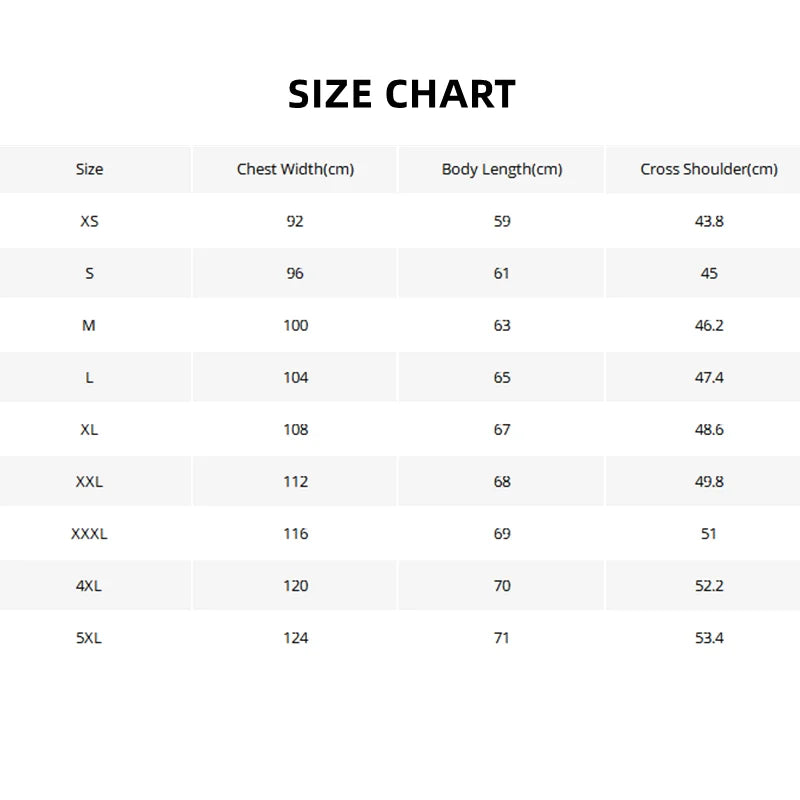Click cross shoulder value 48.6
Screen dimensions: 800x800
709,430
